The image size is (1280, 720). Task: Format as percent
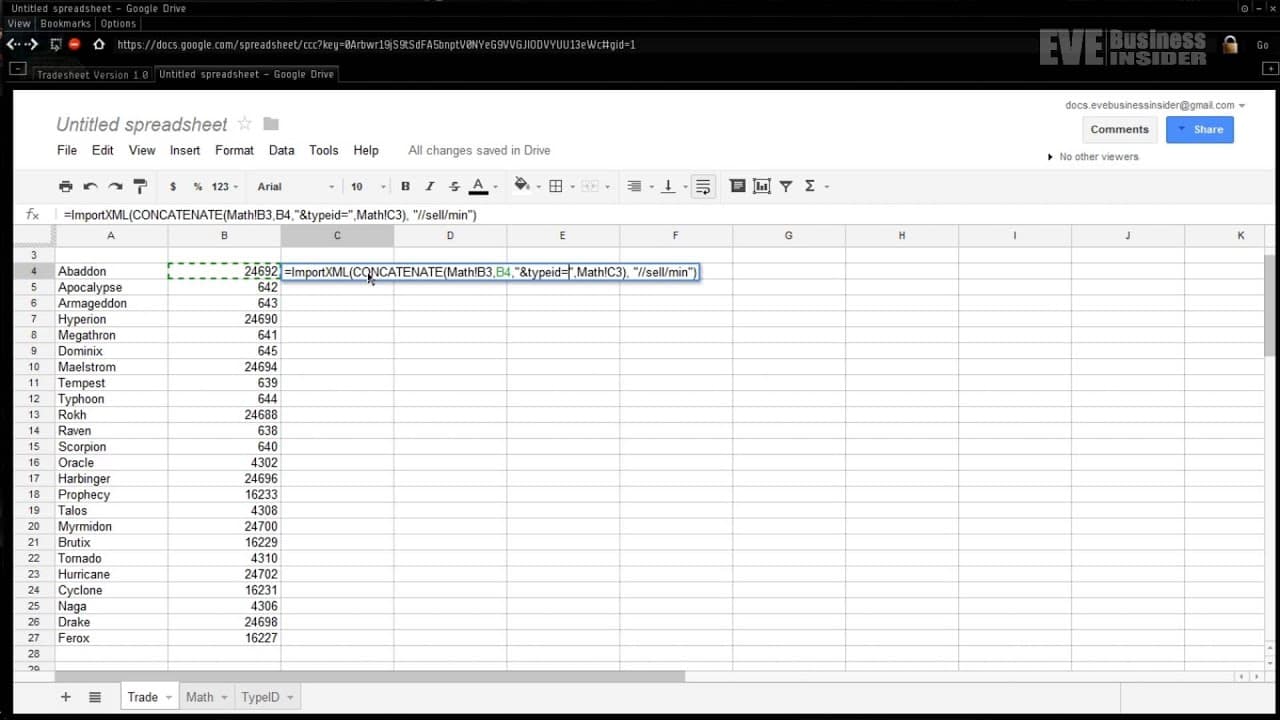(x=197, y=186)
